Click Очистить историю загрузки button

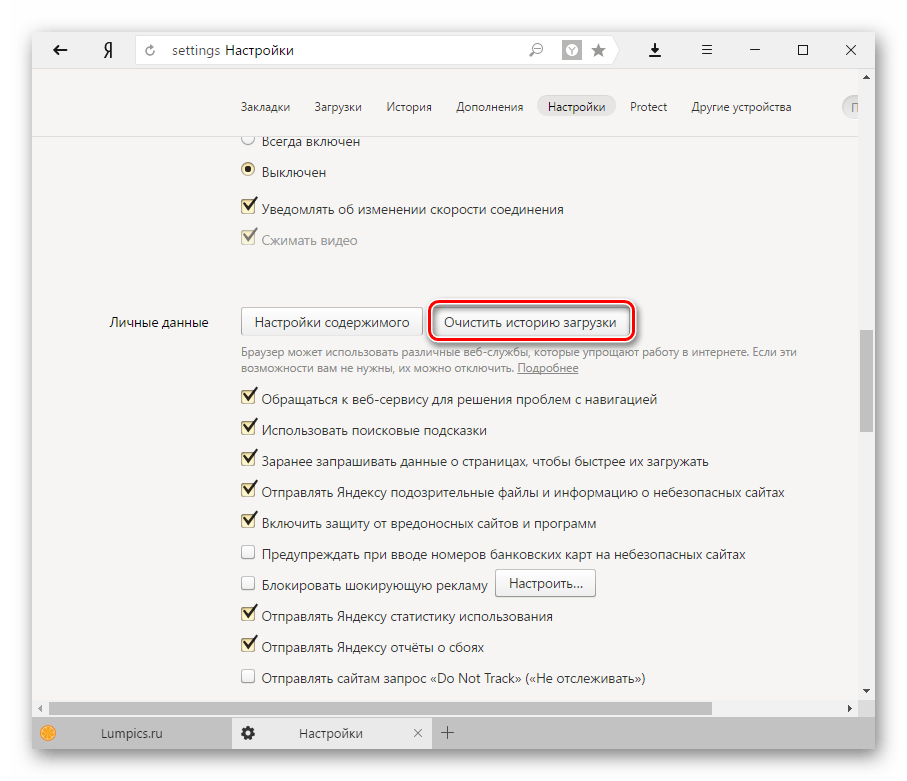click(x=530, y=322)
